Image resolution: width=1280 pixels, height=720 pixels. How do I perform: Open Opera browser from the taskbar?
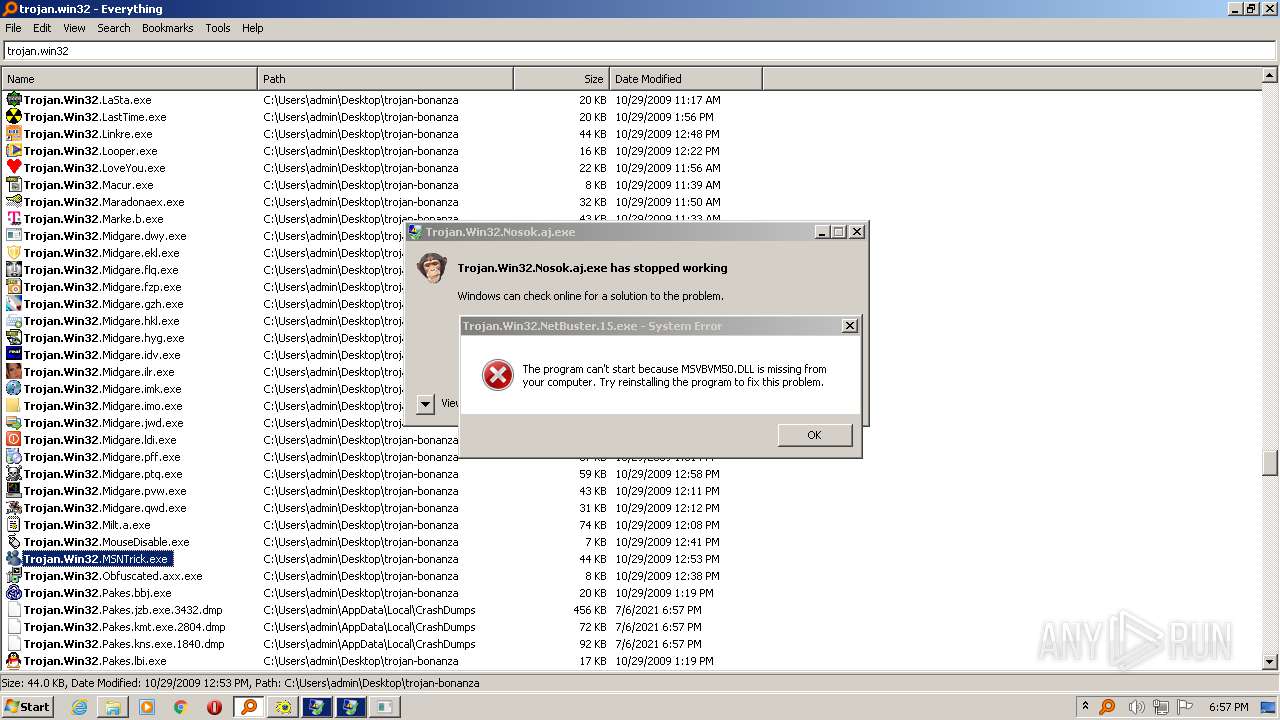pyautogui.click(x=214, y=707)
